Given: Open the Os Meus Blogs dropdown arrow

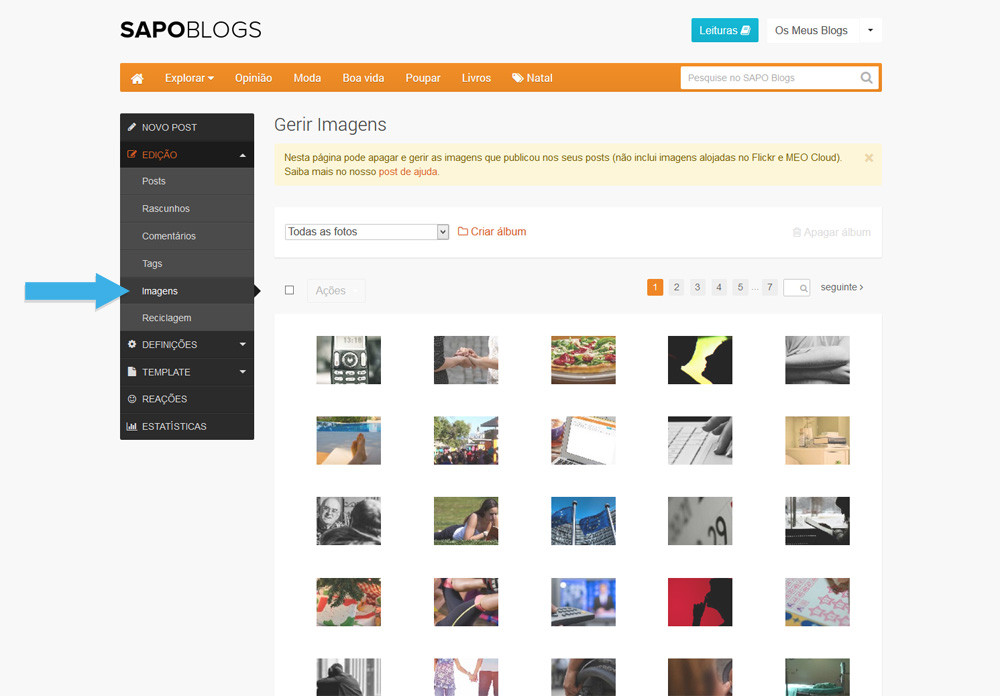Looking at the screenshot, I should 870,31.
